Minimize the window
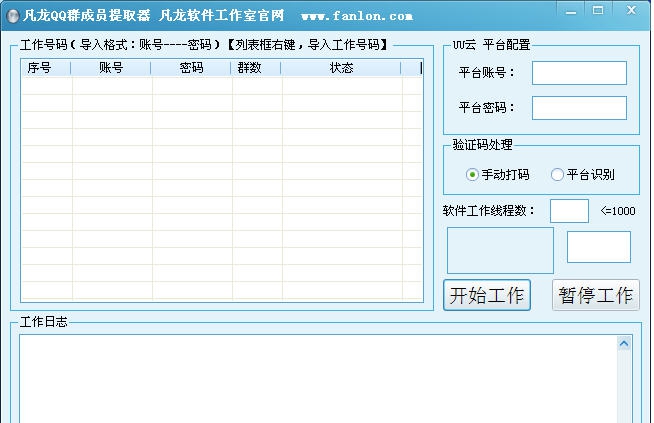654x423 pixels. 571,12
